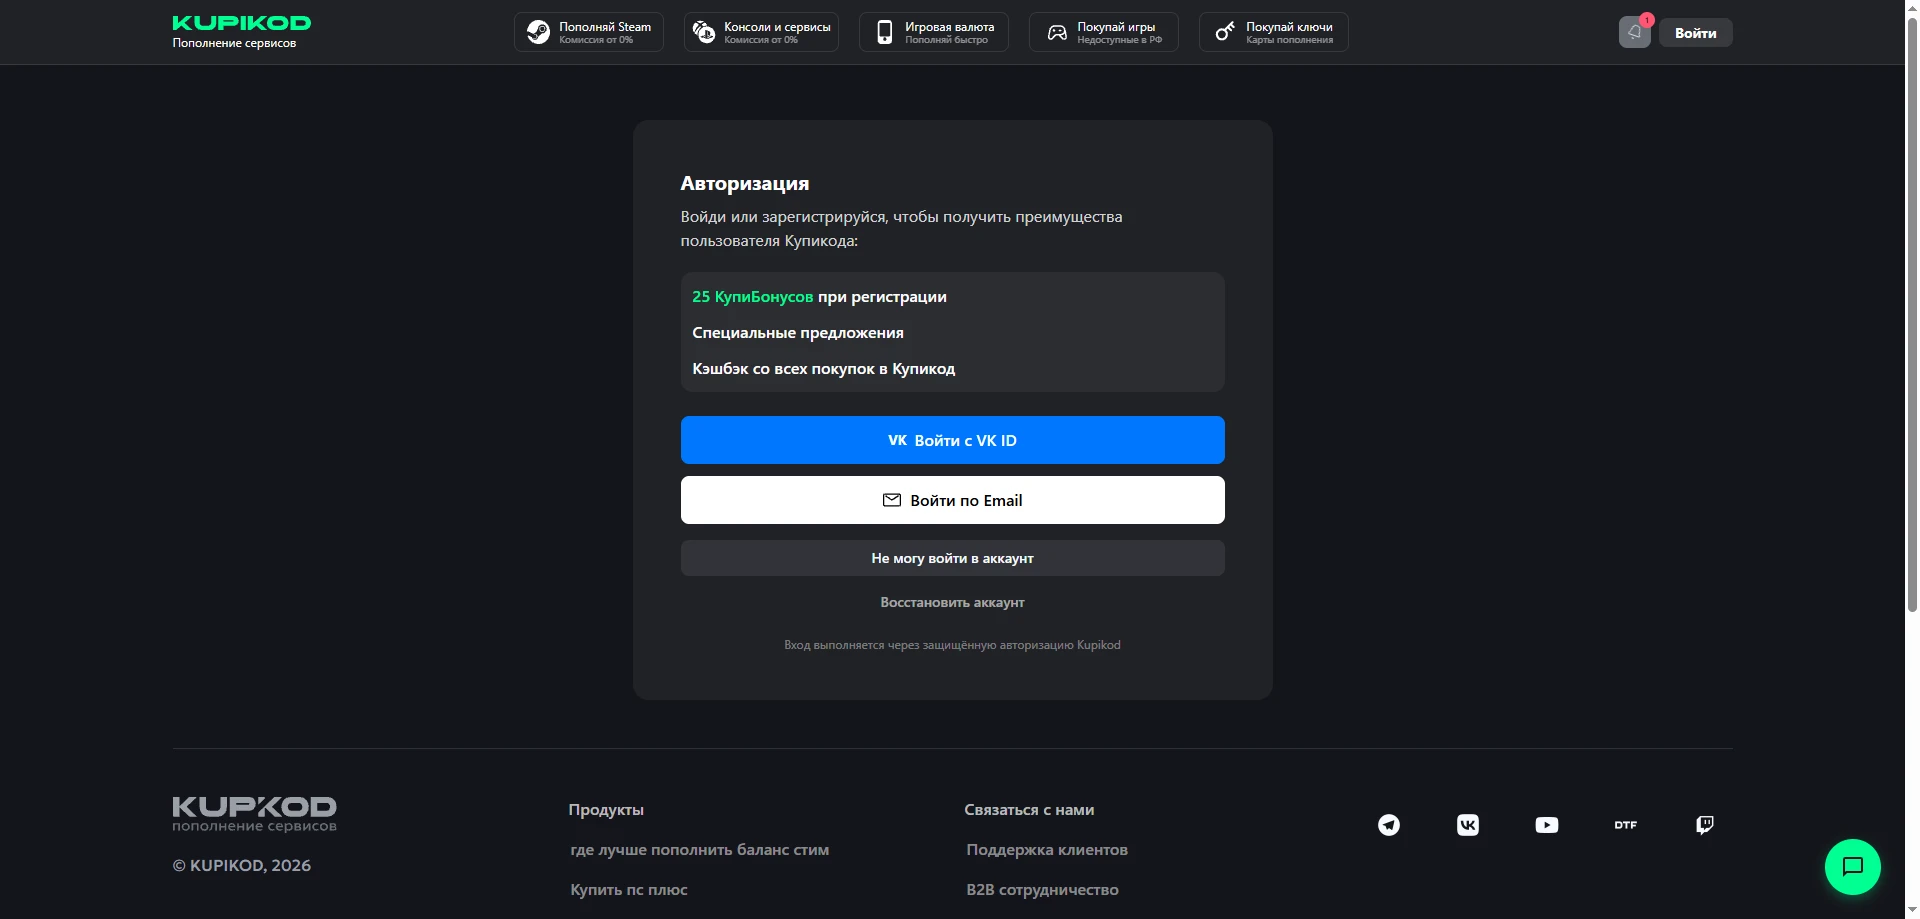Go to Игровая валюта section
This screenshot has height=919, width=1920.
[934, 32]
